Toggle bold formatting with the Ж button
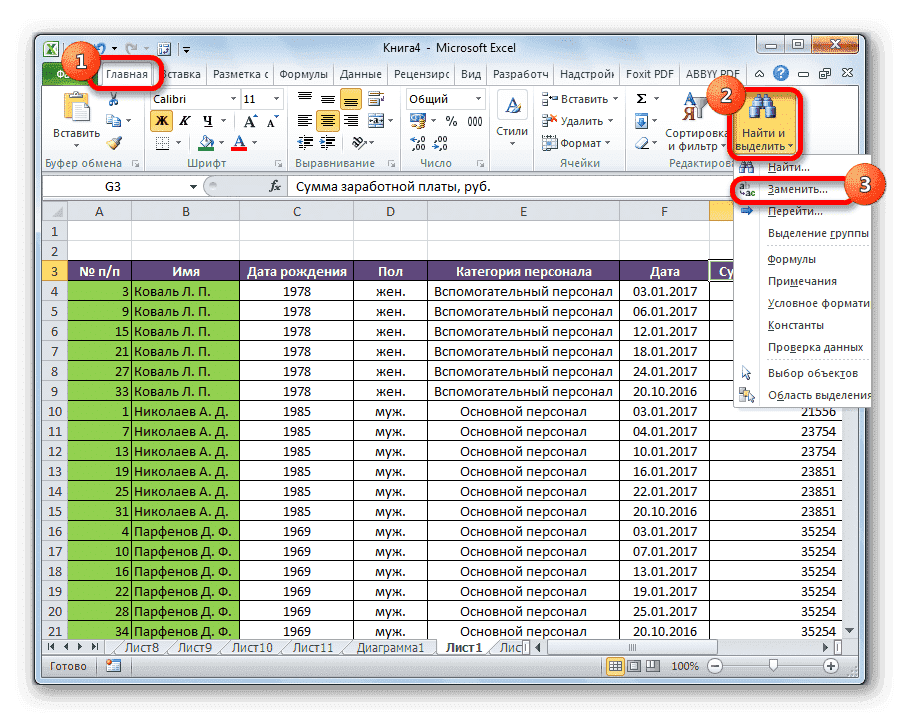 (161, 121)
